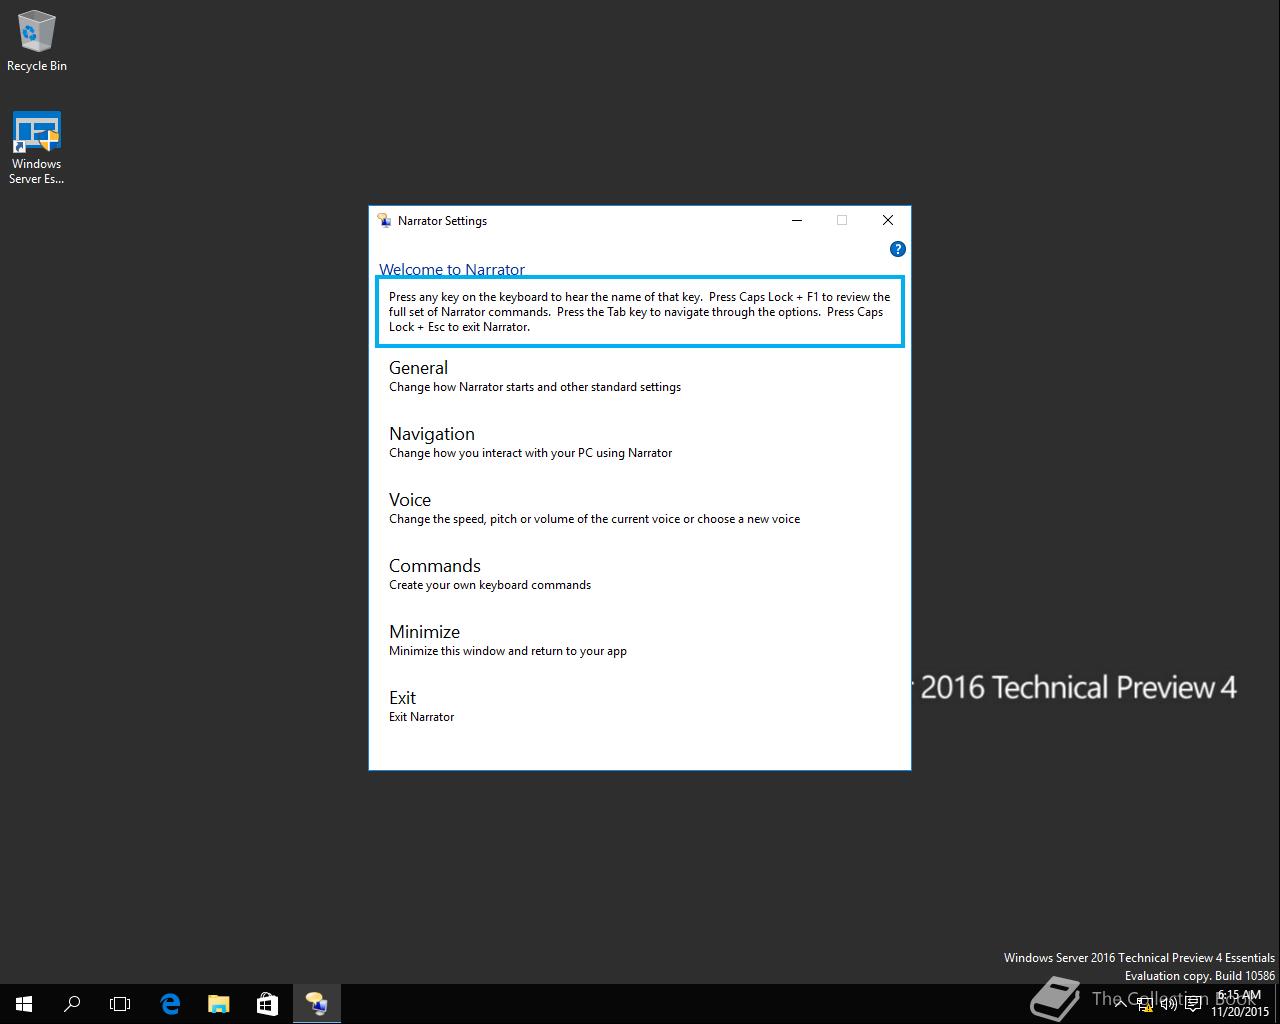Click 'Minimize this window and return to your app'

pos(508,651)
